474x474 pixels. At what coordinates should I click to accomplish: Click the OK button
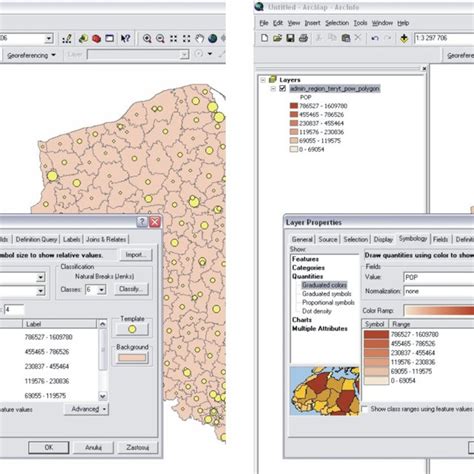pos(49,447)
